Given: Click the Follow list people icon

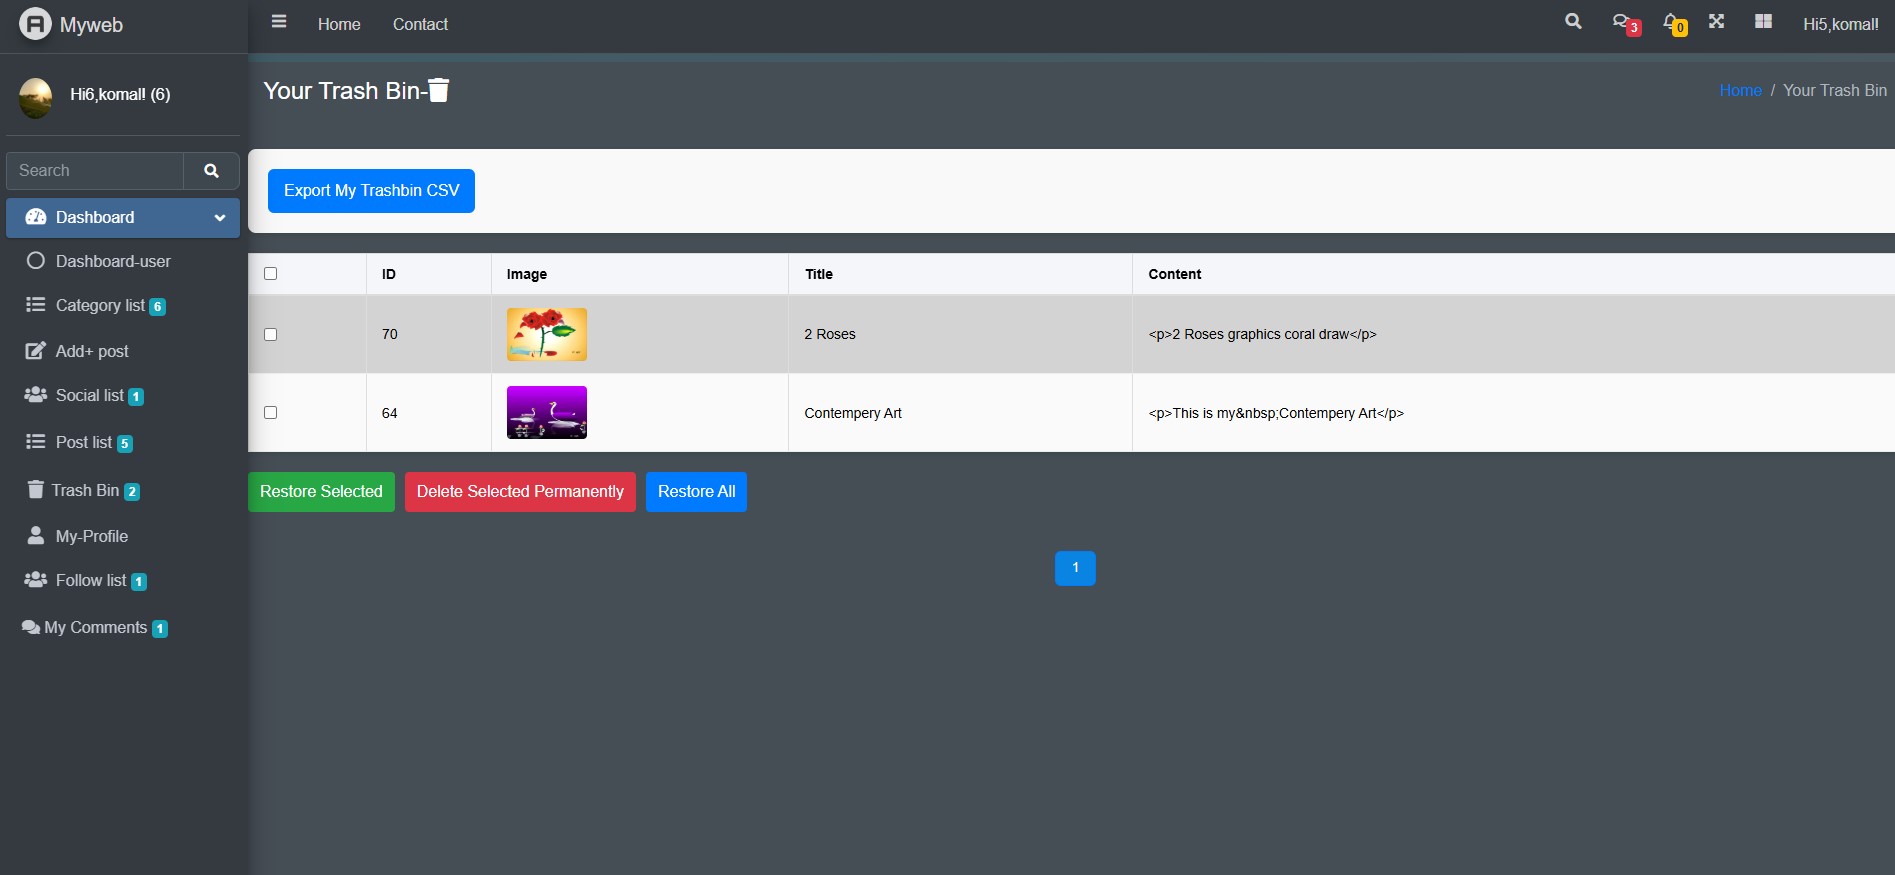Looking at the screenshot, I should [x=36, y=580].
